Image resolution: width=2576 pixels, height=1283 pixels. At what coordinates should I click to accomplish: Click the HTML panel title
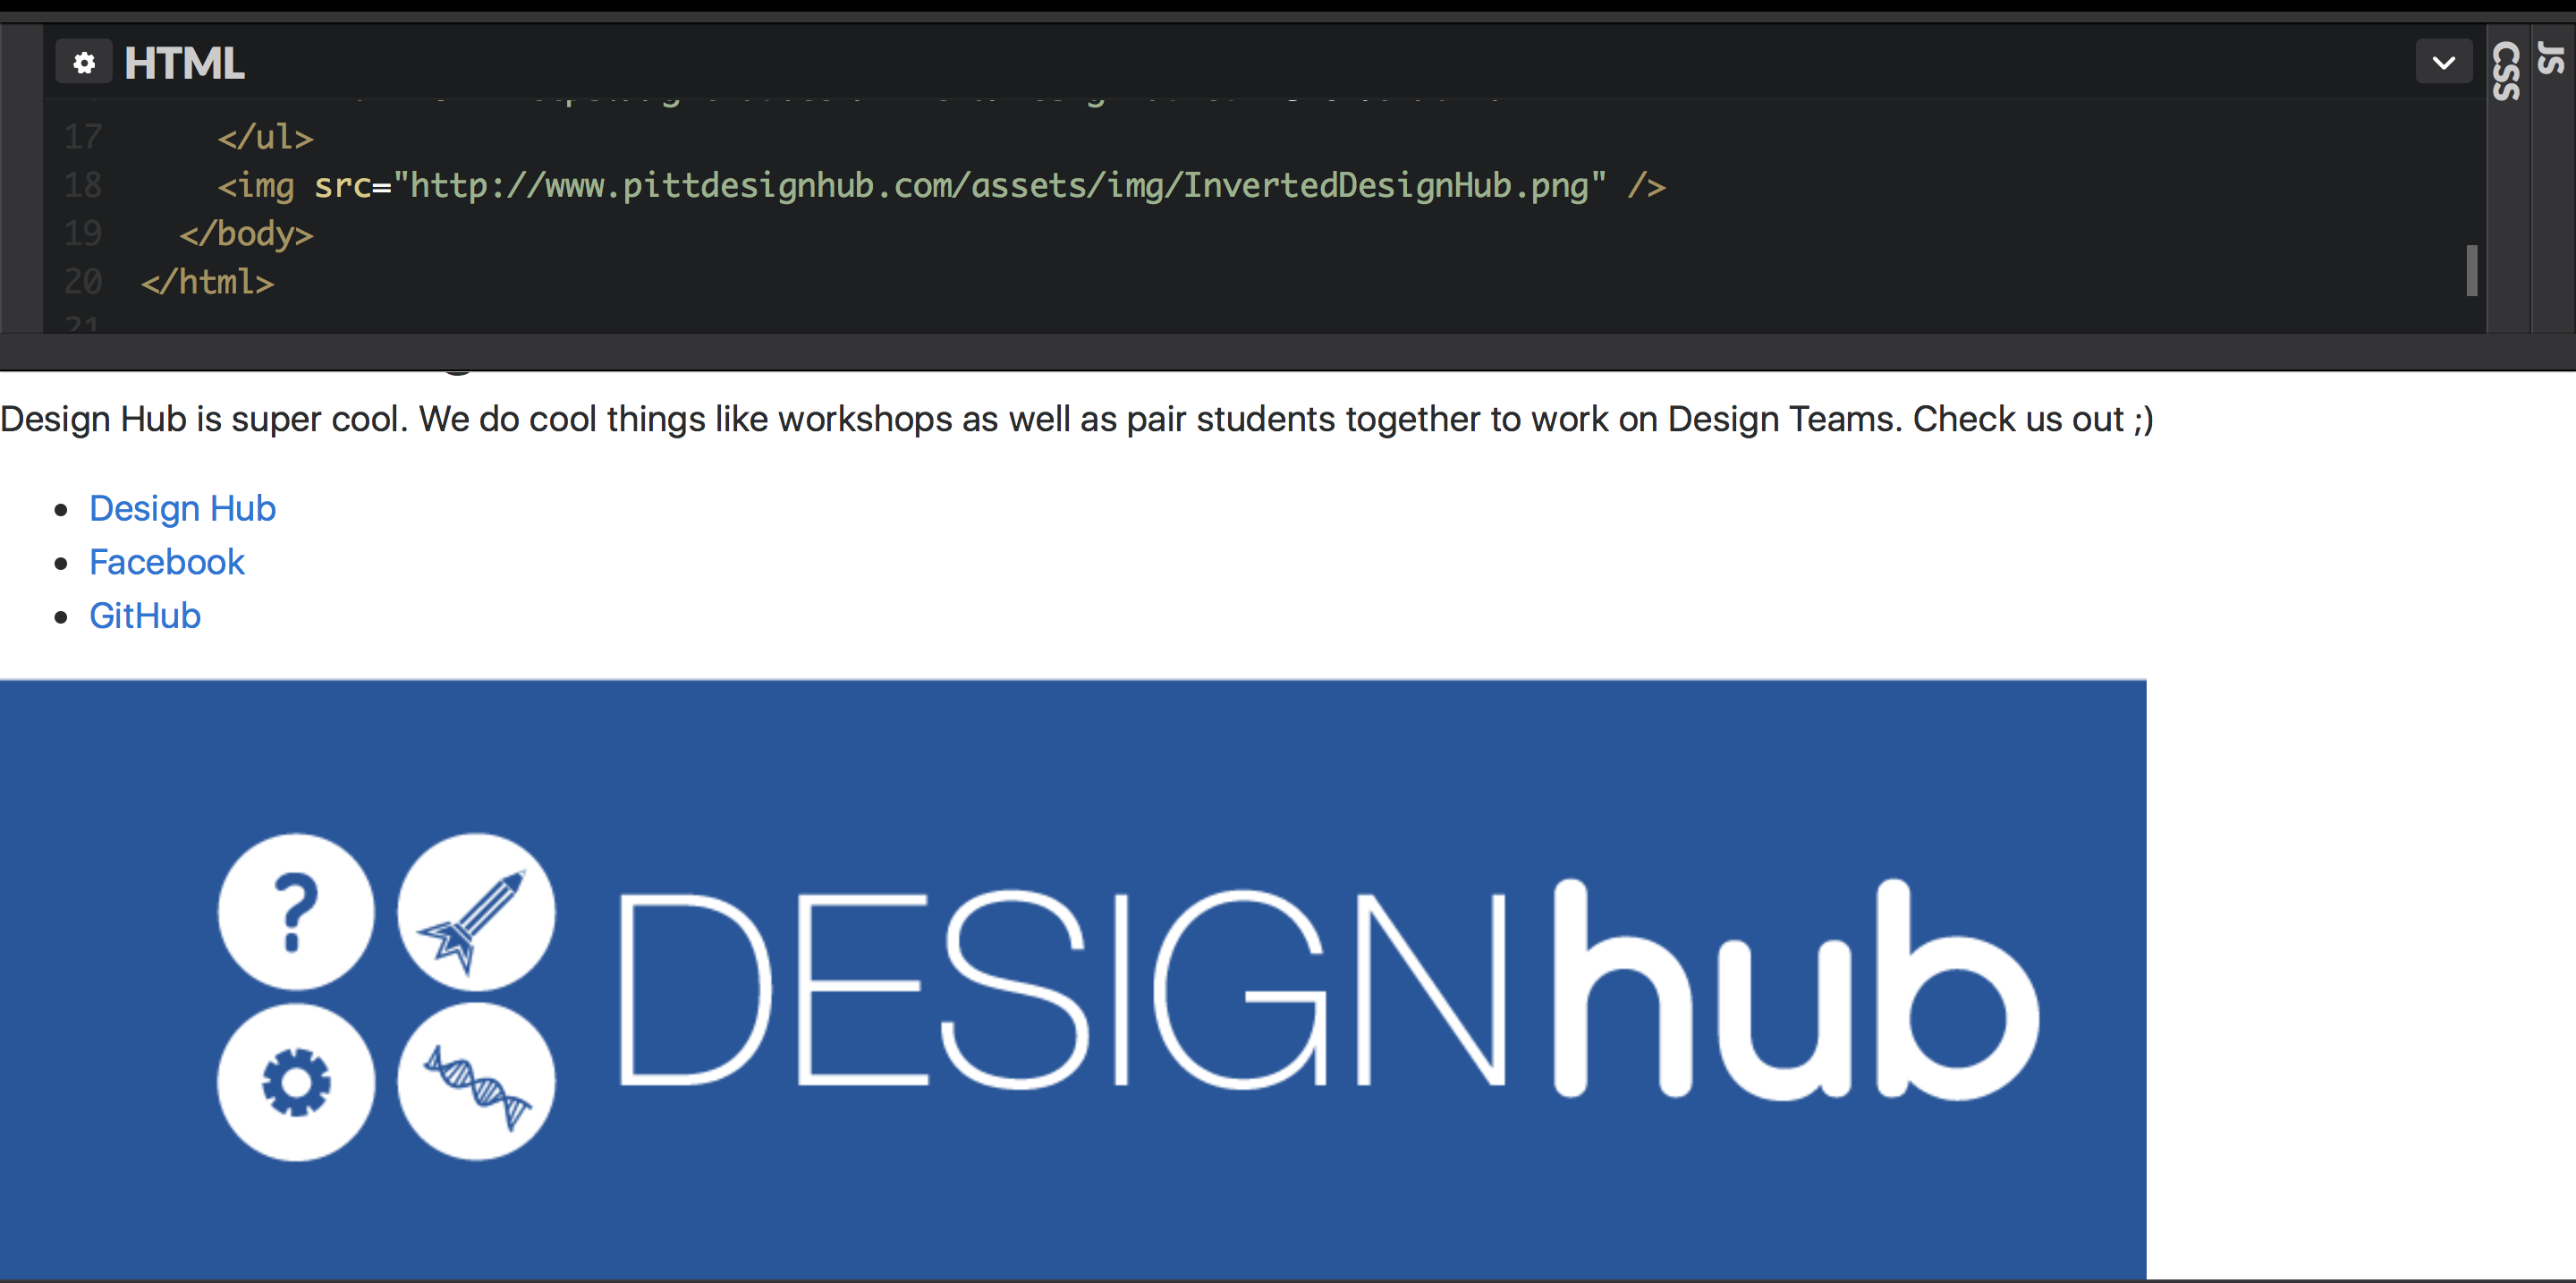(184, 63)
